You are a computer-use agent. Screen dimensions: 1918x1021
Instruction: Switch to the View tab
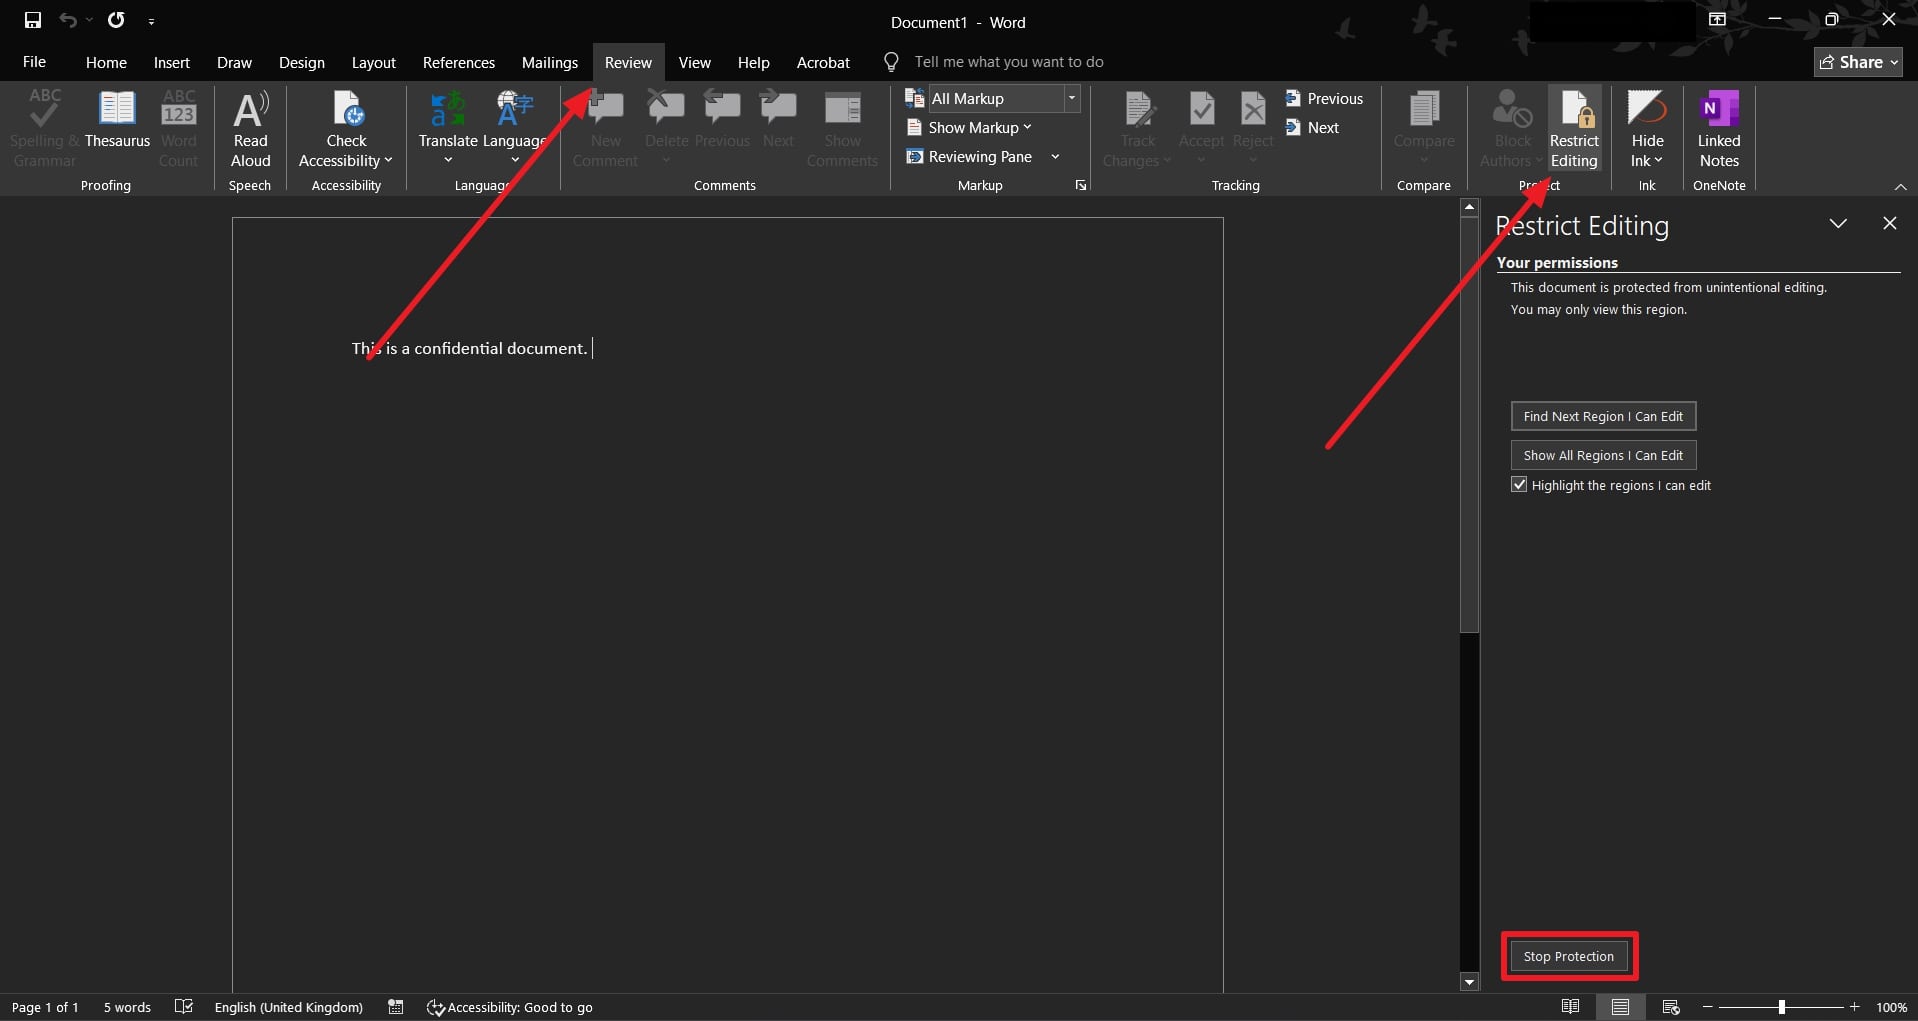pyautogui.click(x=695, y=62)
